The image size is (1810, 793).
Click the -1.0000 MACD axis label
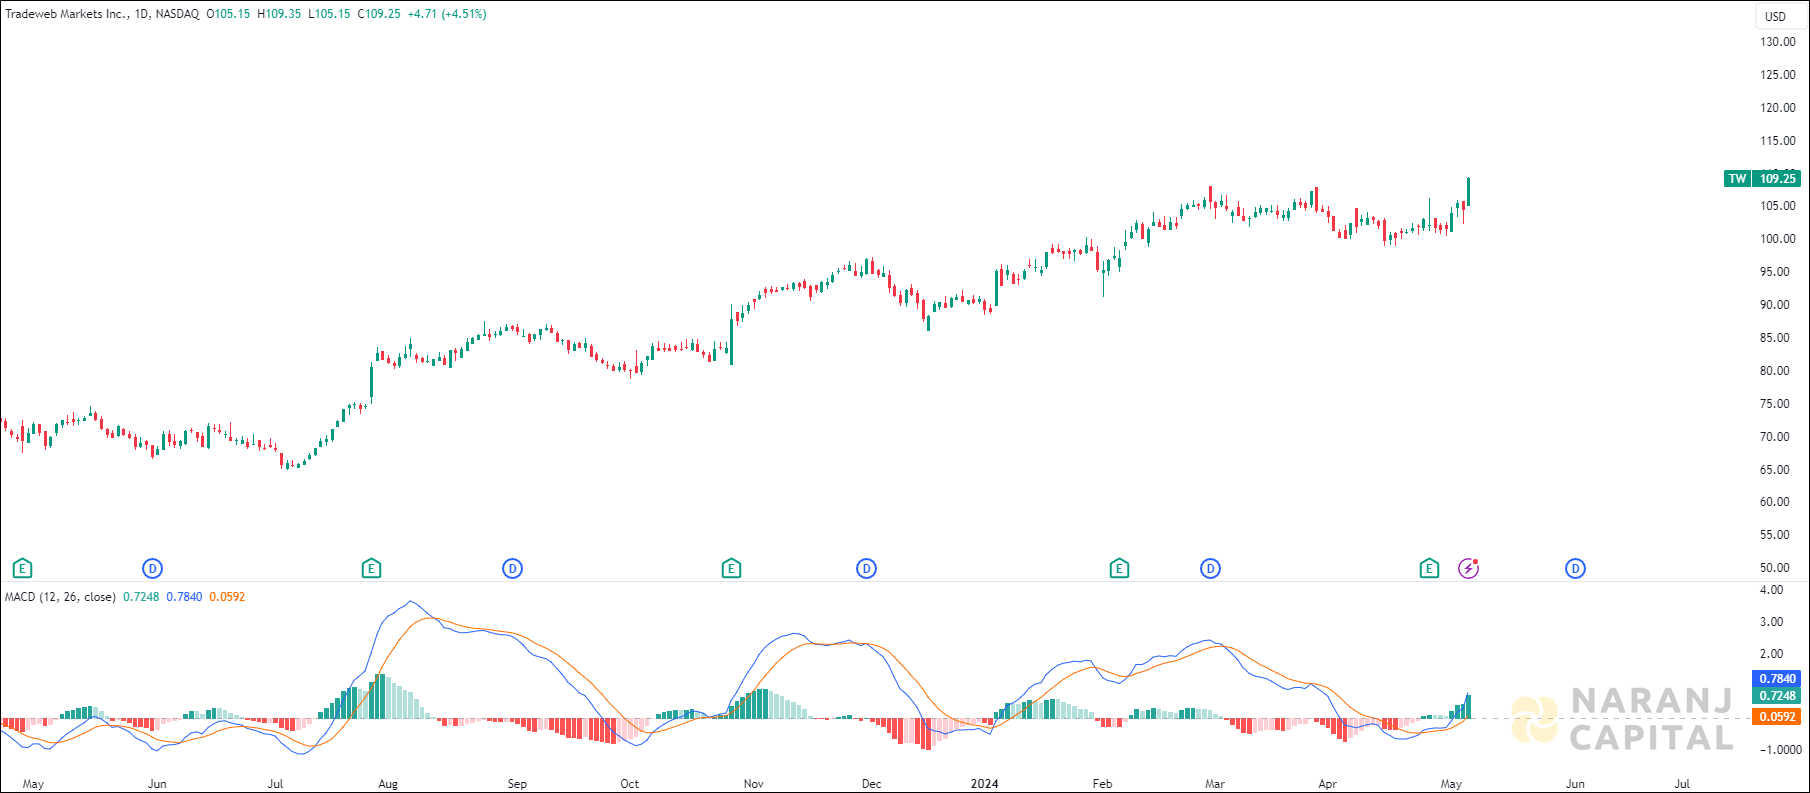click(1779, 750)
